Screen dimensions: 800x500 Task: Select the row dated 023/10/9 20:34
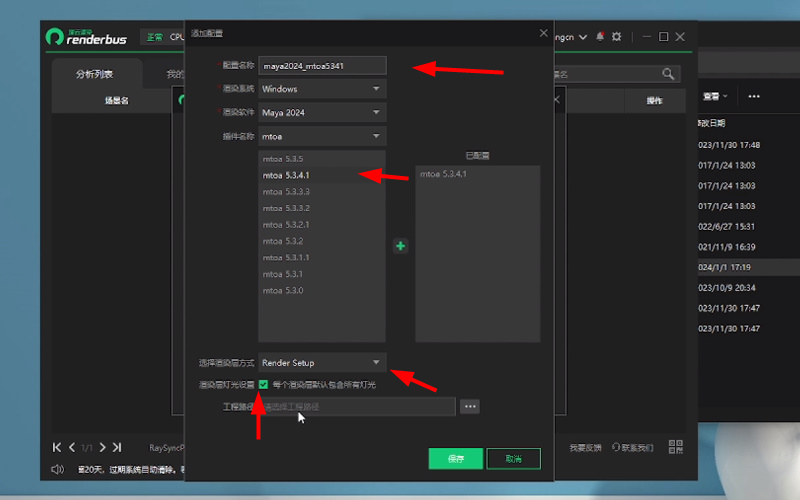(x=748, y=288)
